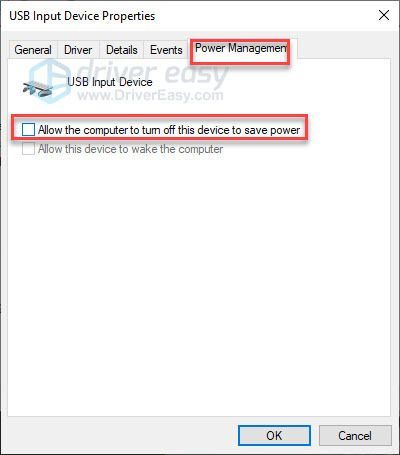Select the Details tab
The width and height of the screenshot is (400, 455).
point(122,50)
